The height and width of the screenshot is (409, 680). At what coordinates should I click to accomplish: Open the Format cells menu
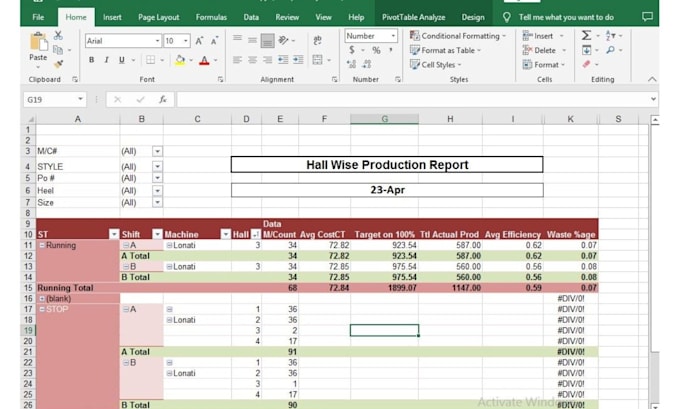[x=544, y=65]
